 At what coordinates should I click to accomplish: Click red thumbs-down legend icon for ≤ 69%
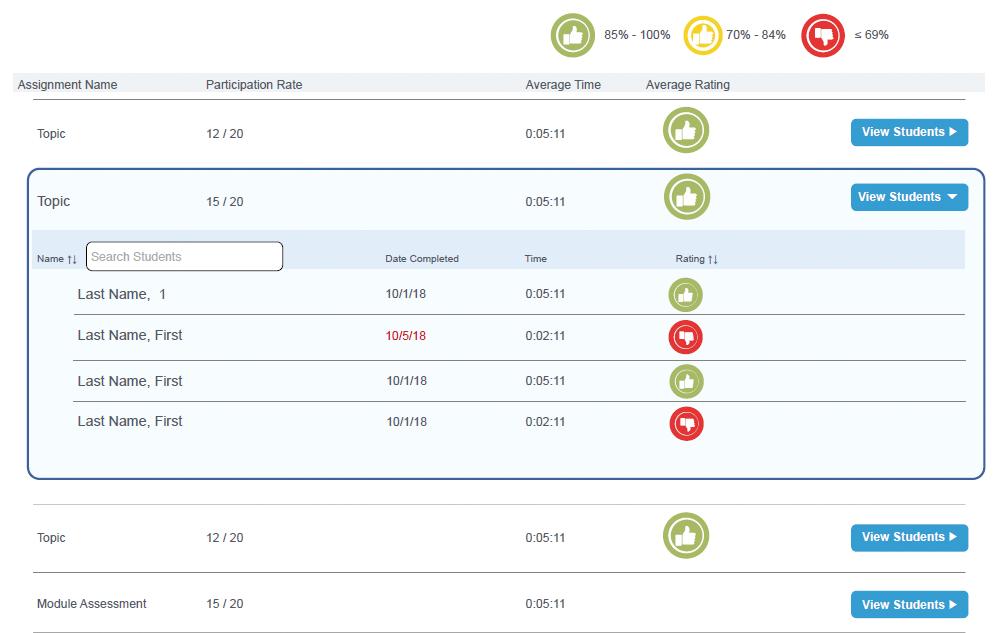(823, 36)
